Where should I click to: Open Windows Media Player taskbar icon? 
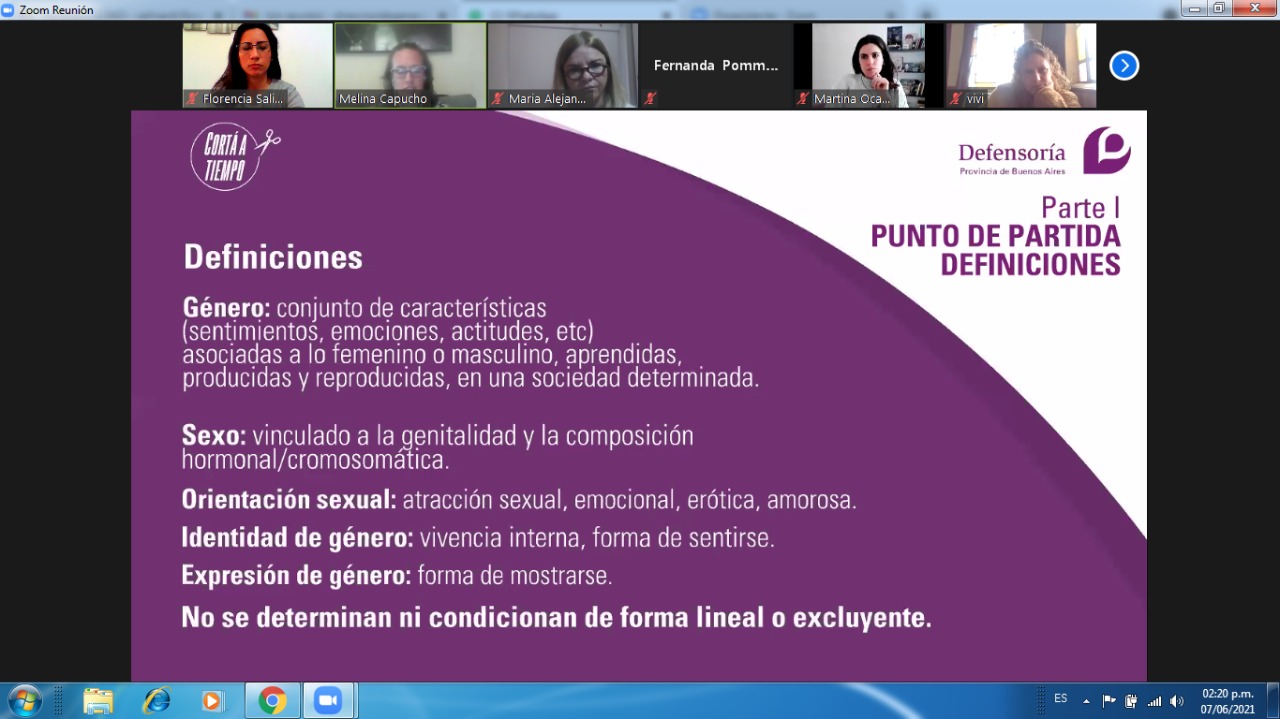(x=212, y=701)
